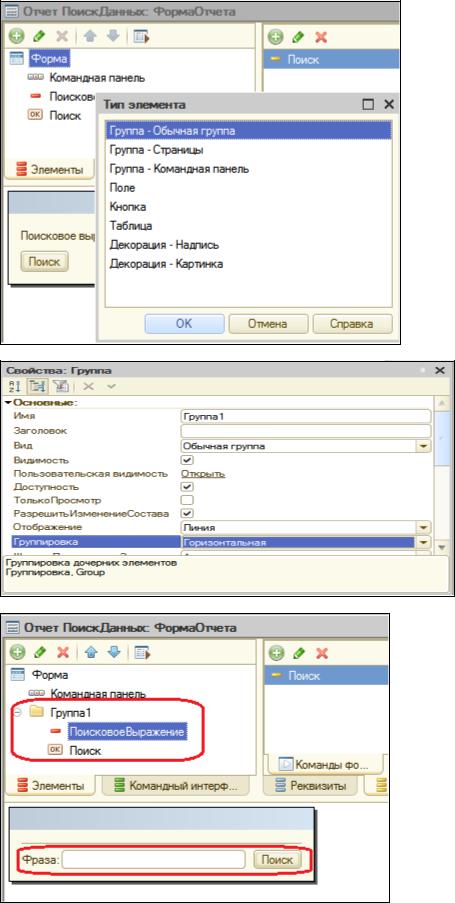Click Поиск button under Поисковое выражение preview
This screenshot has width=455, height=903.
point(44,261)
